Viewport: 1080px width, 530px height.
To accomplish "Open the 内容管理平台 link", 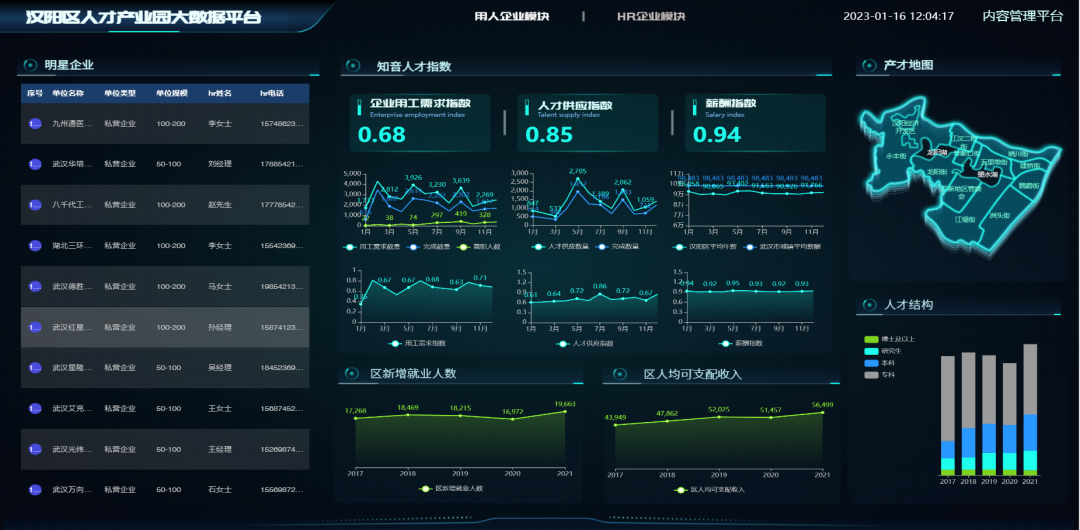I will click(x=1022, y=16).
